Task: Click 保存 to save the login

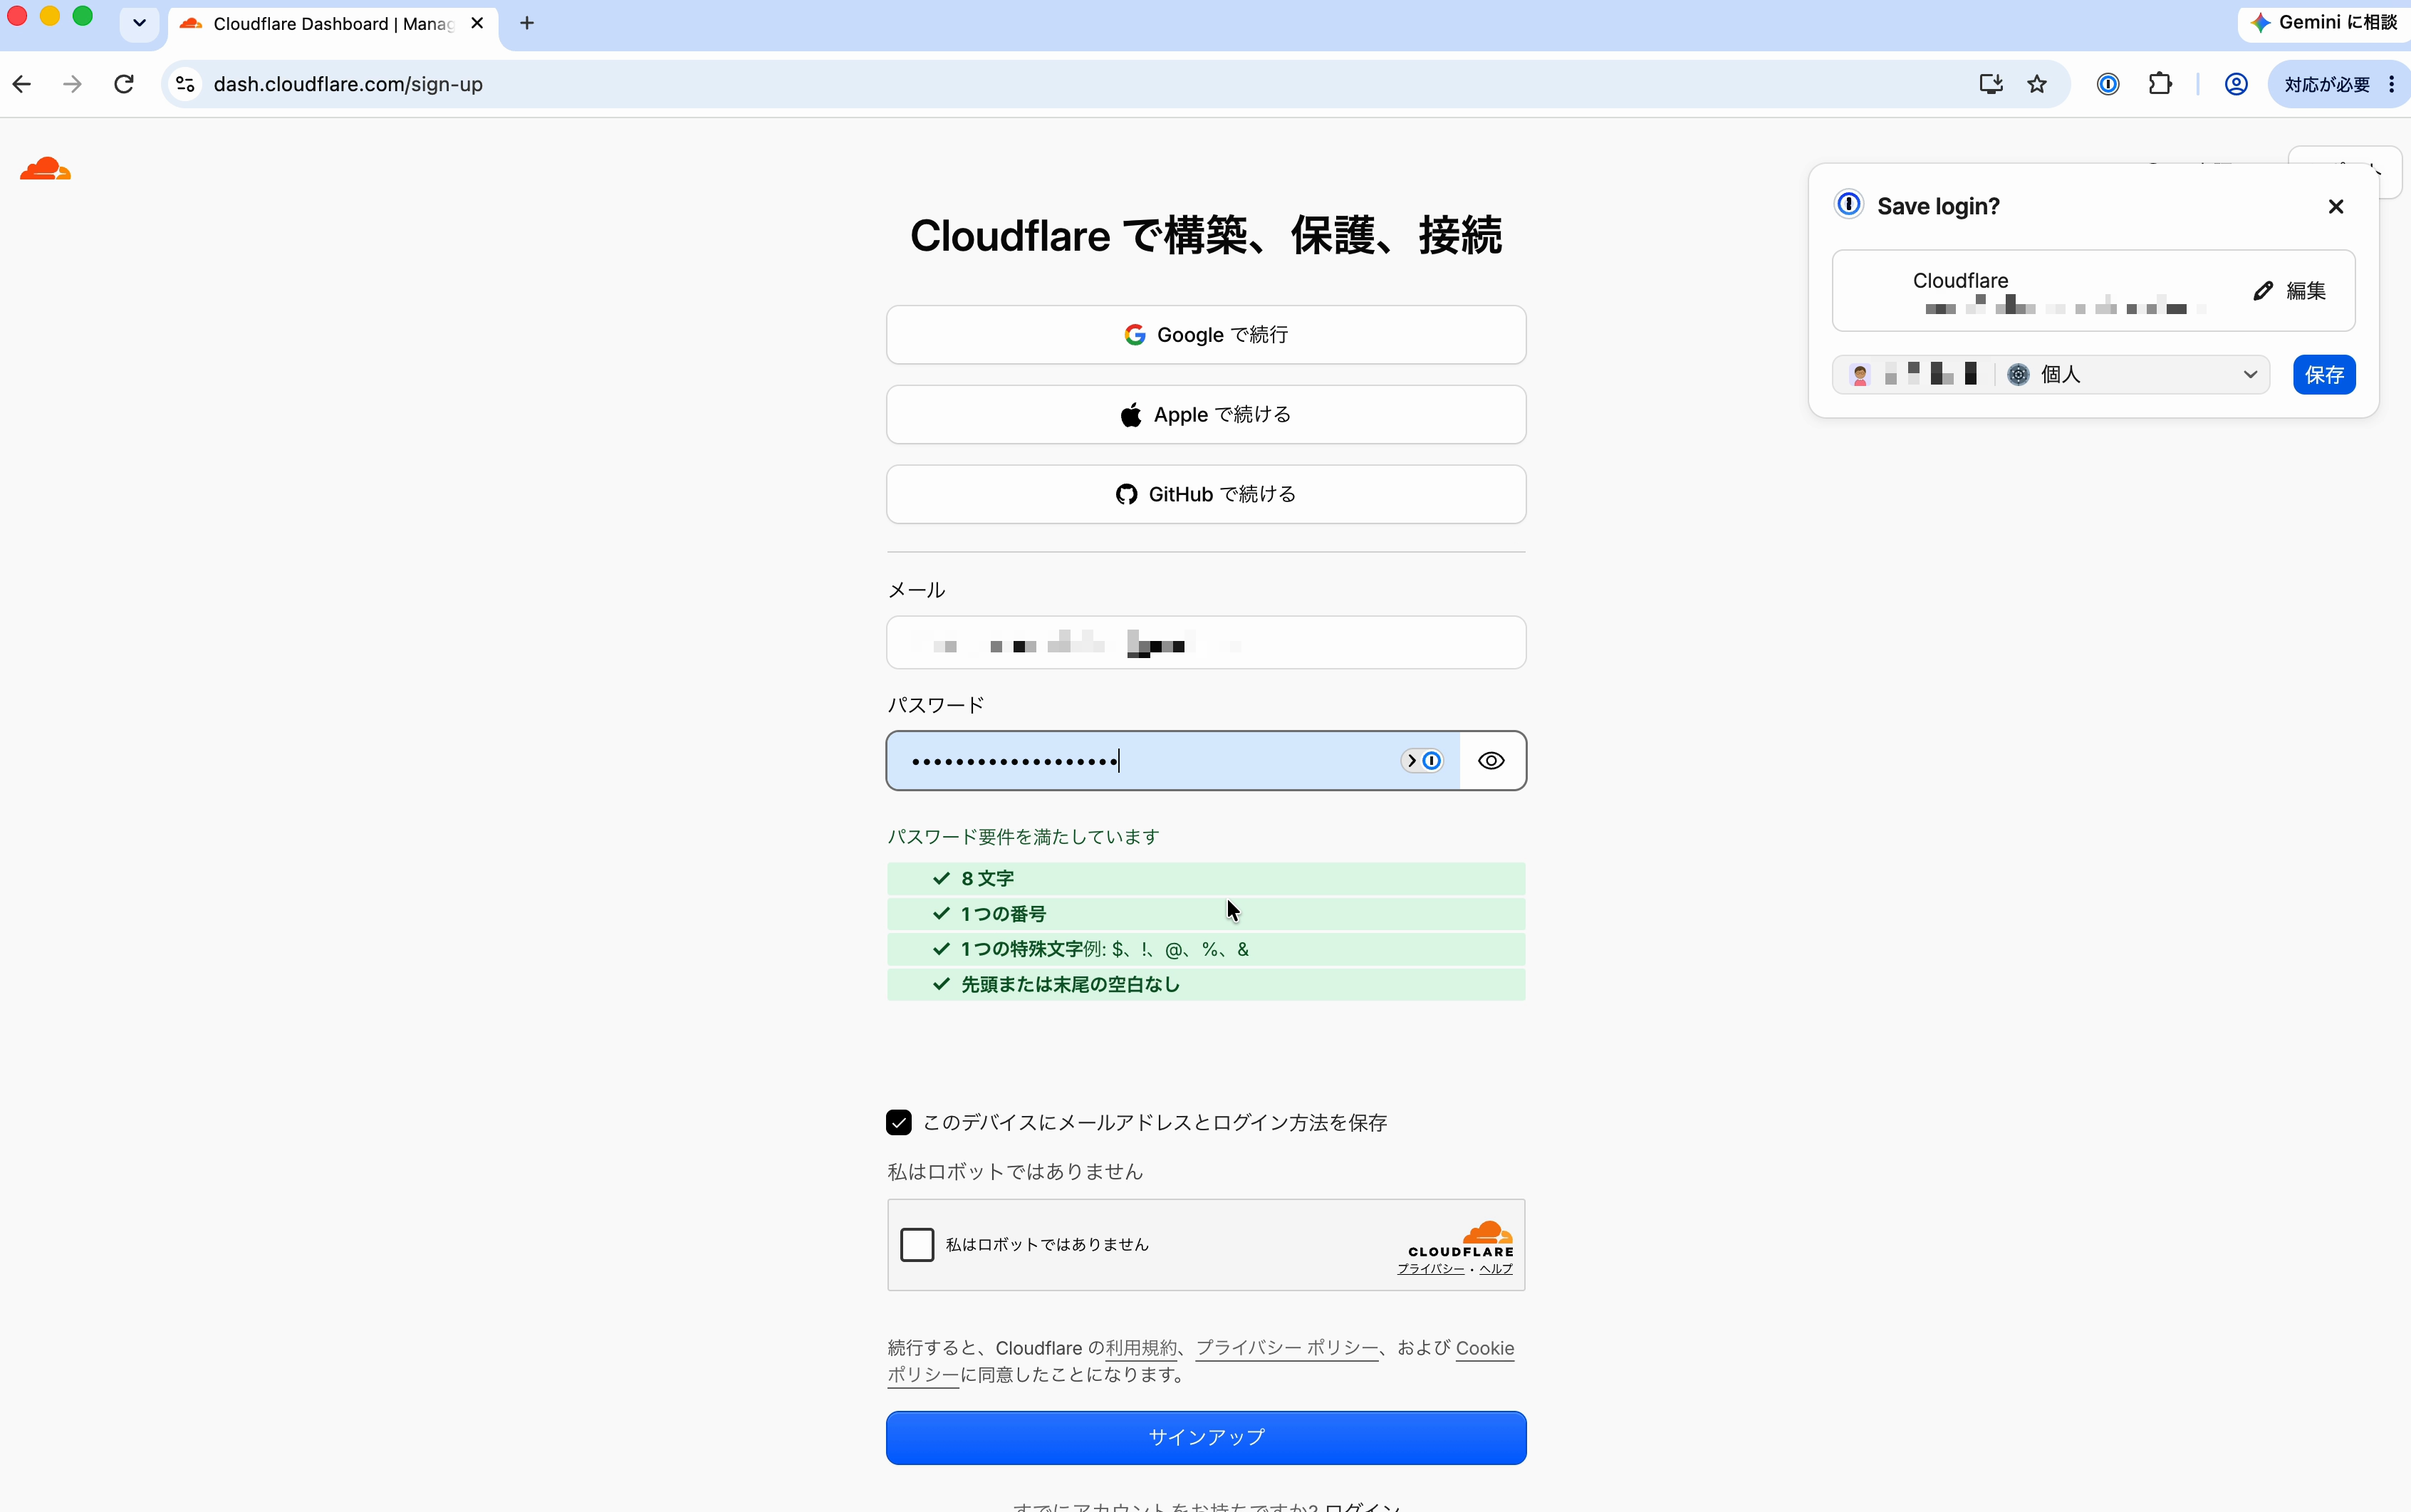Action: [2324, 375]
